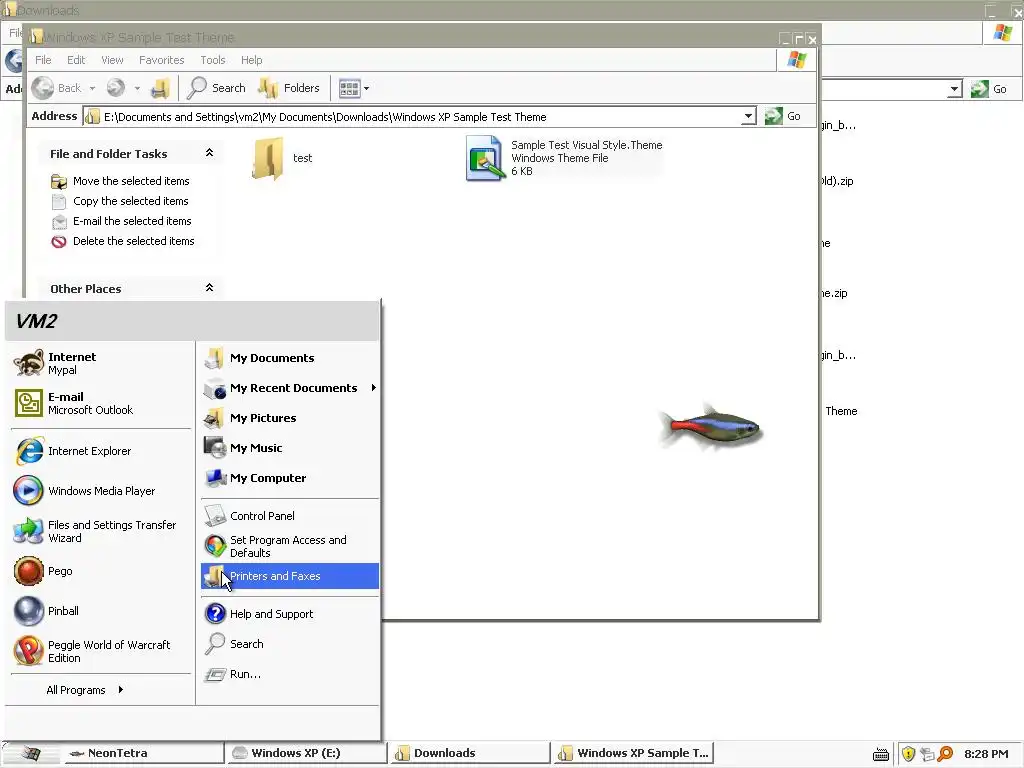
Task: Switch to Windows XP Sample T... taskbar button
Action: pyautogui.click(x=633, y=753)
